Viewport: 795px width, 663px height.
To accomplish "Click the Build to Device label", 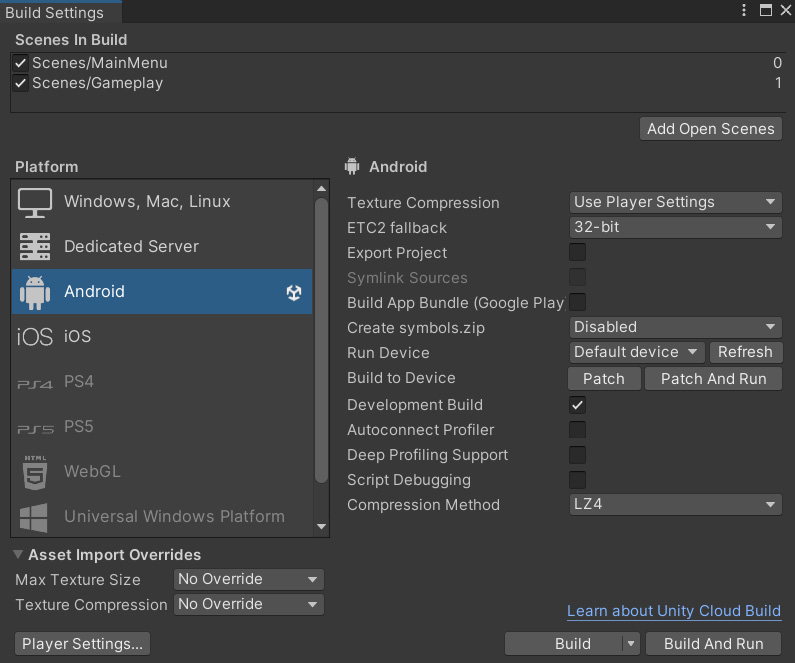I will pos(401,378).
